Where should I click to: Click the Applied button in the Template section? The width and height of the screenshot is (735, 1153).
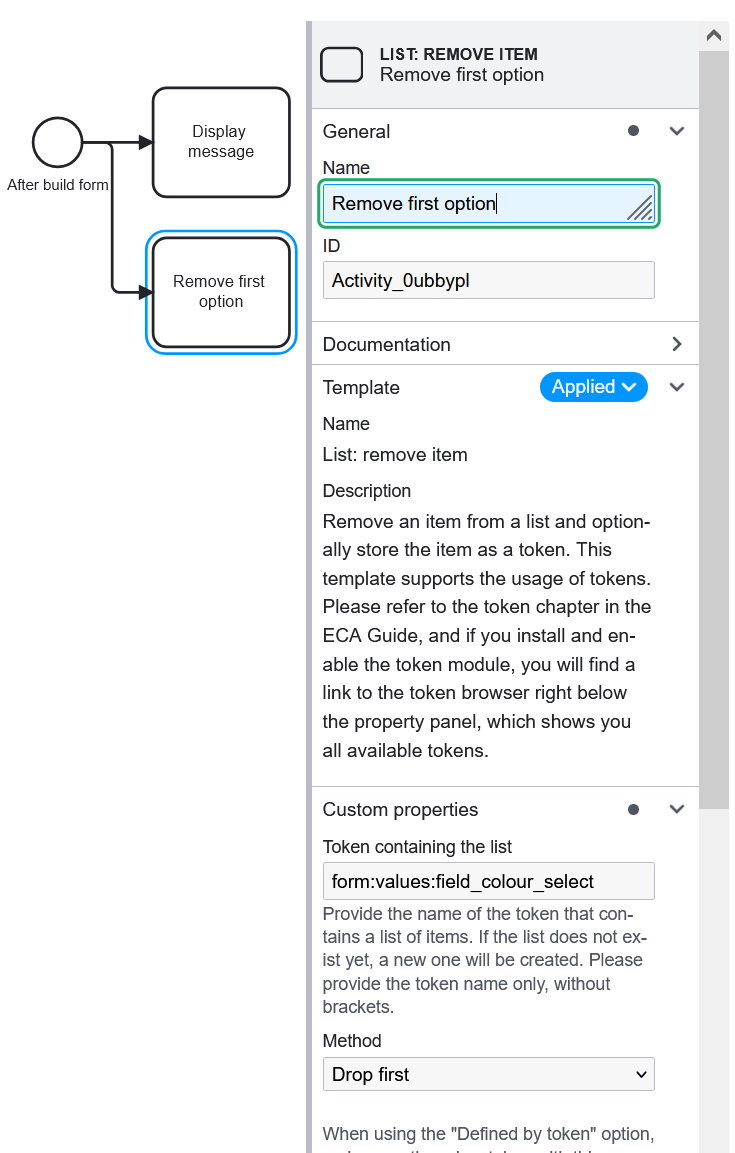tap(593, 387)
